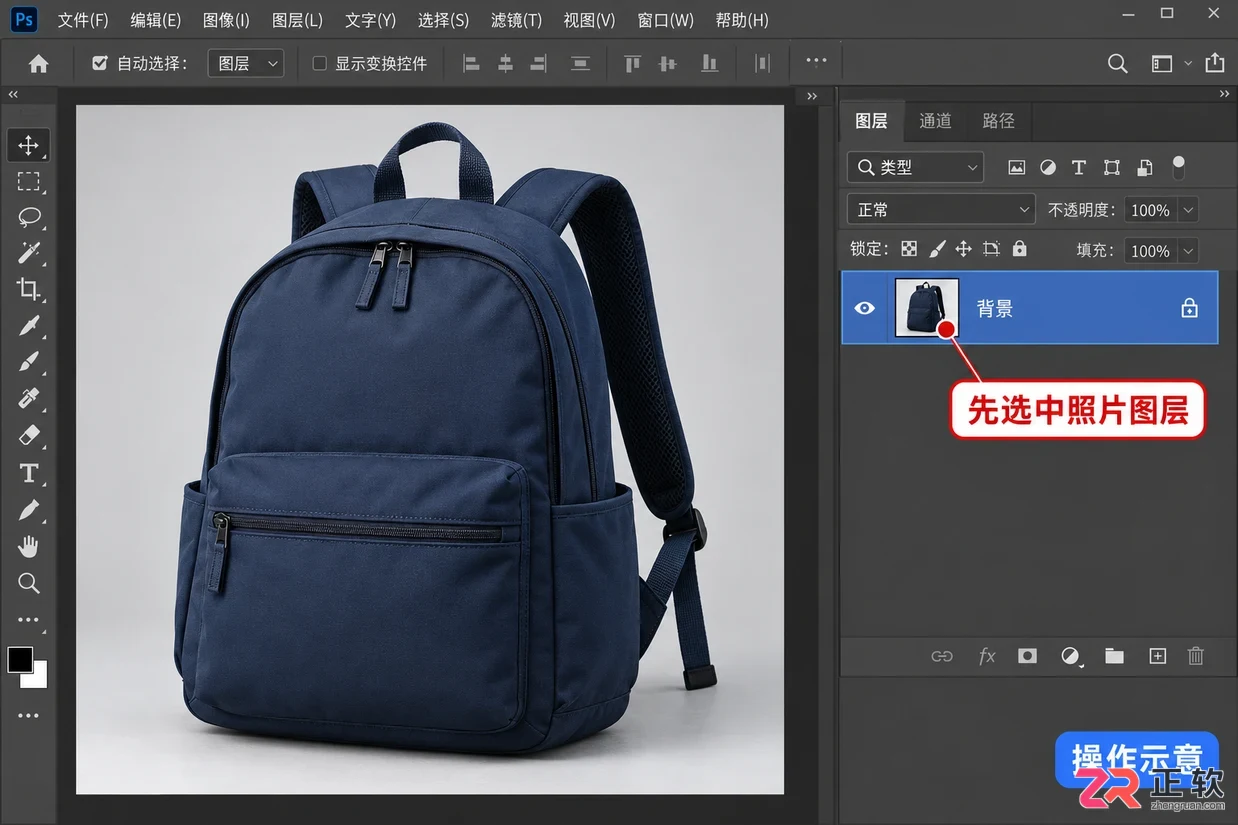Add a layer style with fx icon
The width and height of the screenshot is (1238, 825).
(986, 656)
